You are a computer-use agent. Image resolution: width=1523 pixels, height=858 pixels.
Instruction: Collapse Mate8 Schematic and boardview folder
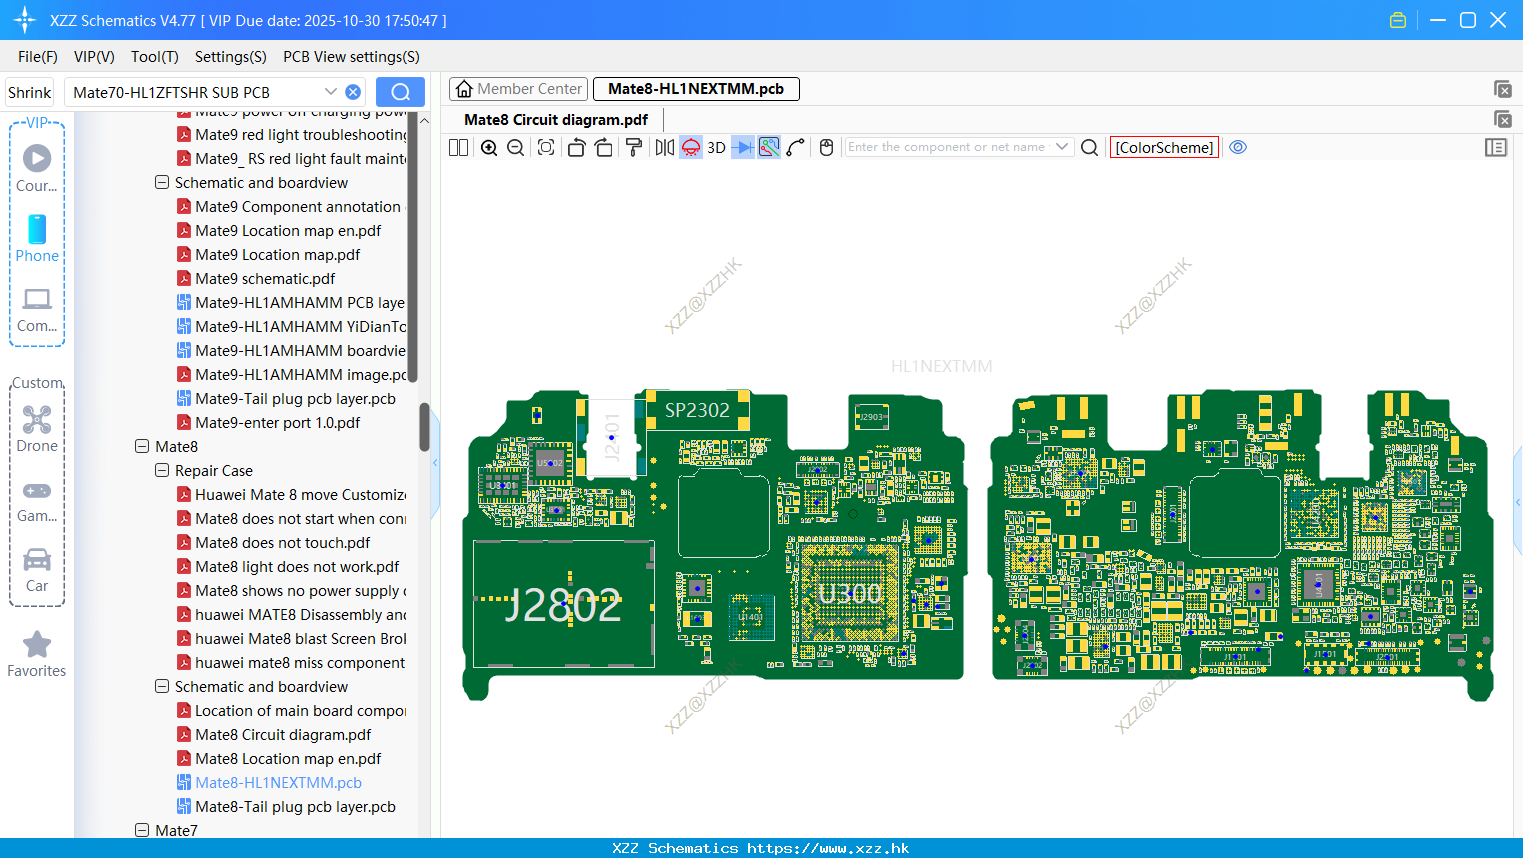(x=162, y=687)
